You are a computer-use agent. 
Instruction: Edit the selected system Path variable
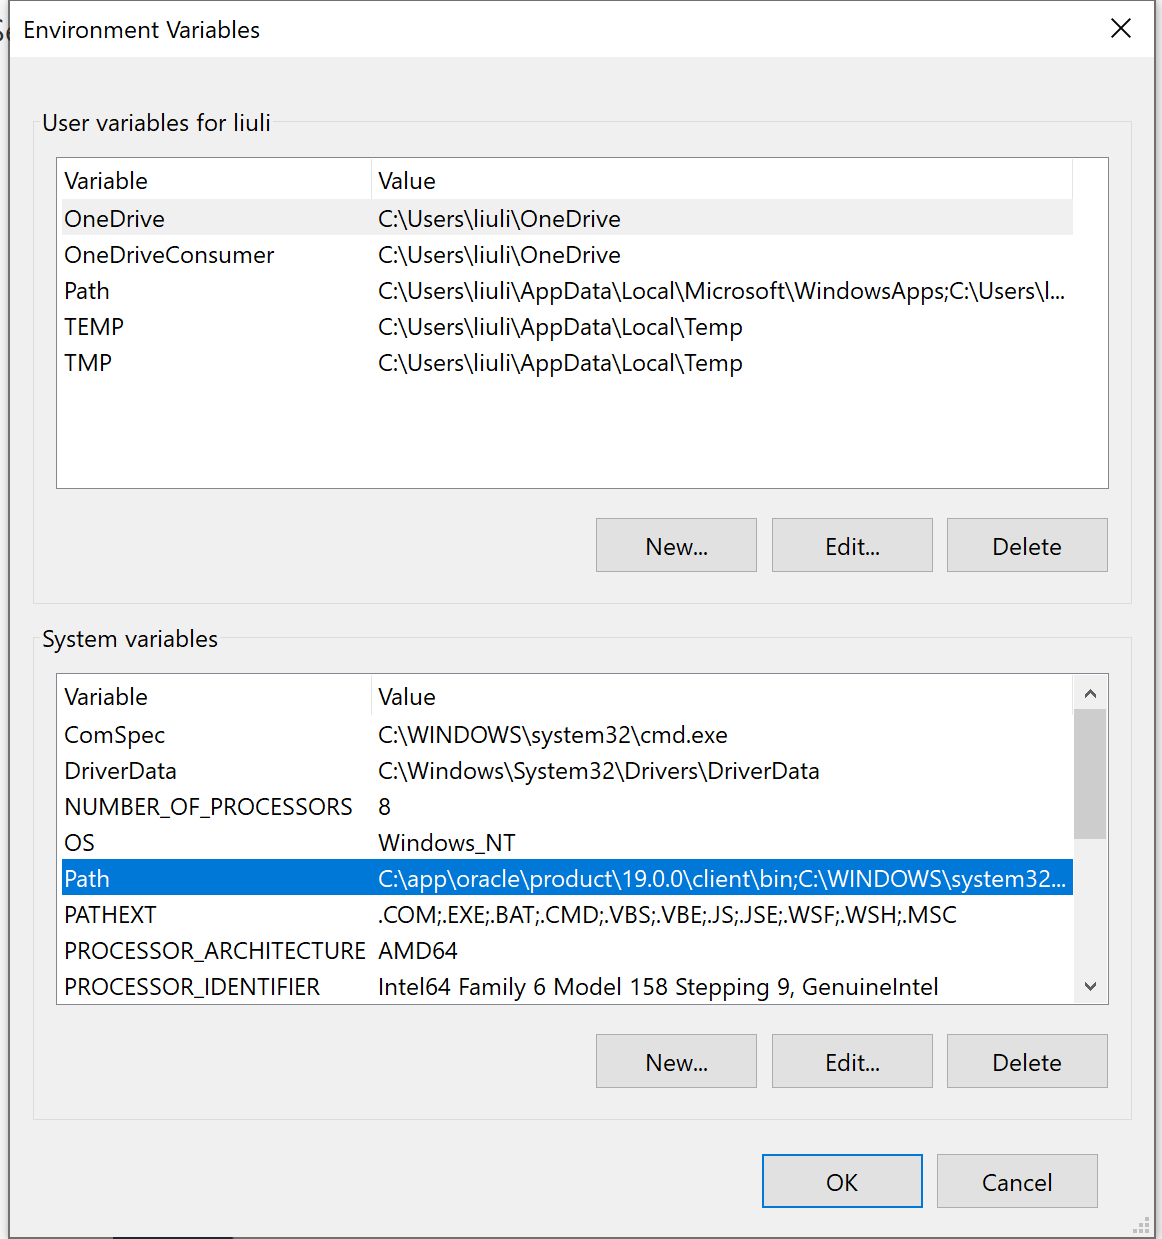pos(852,1062)
